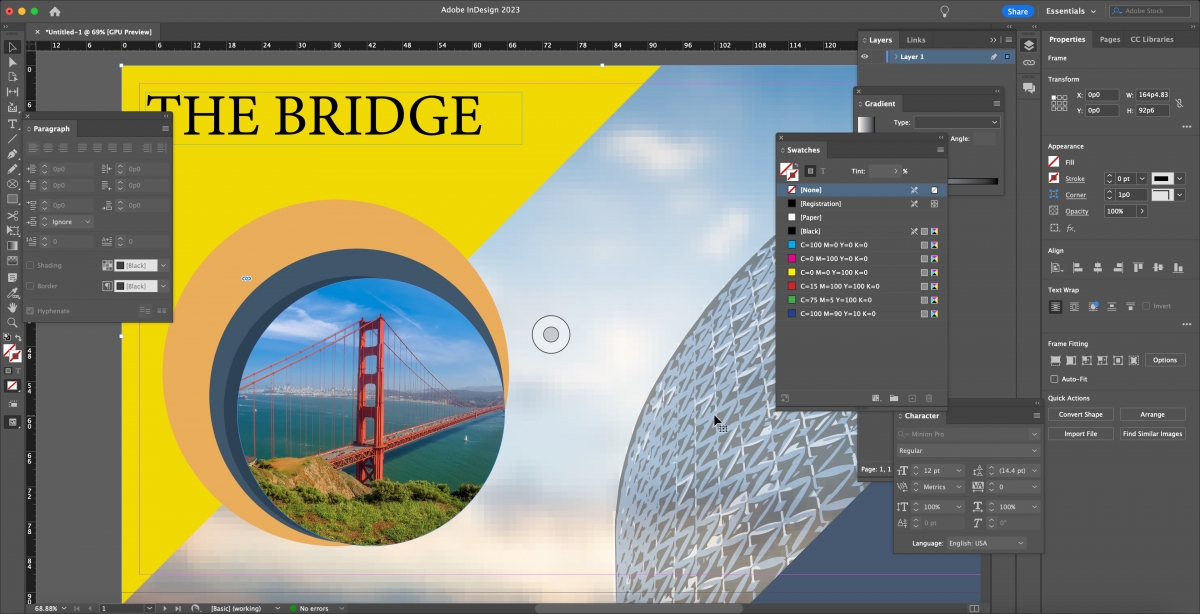Click the Import File button

click(1080, 434)
